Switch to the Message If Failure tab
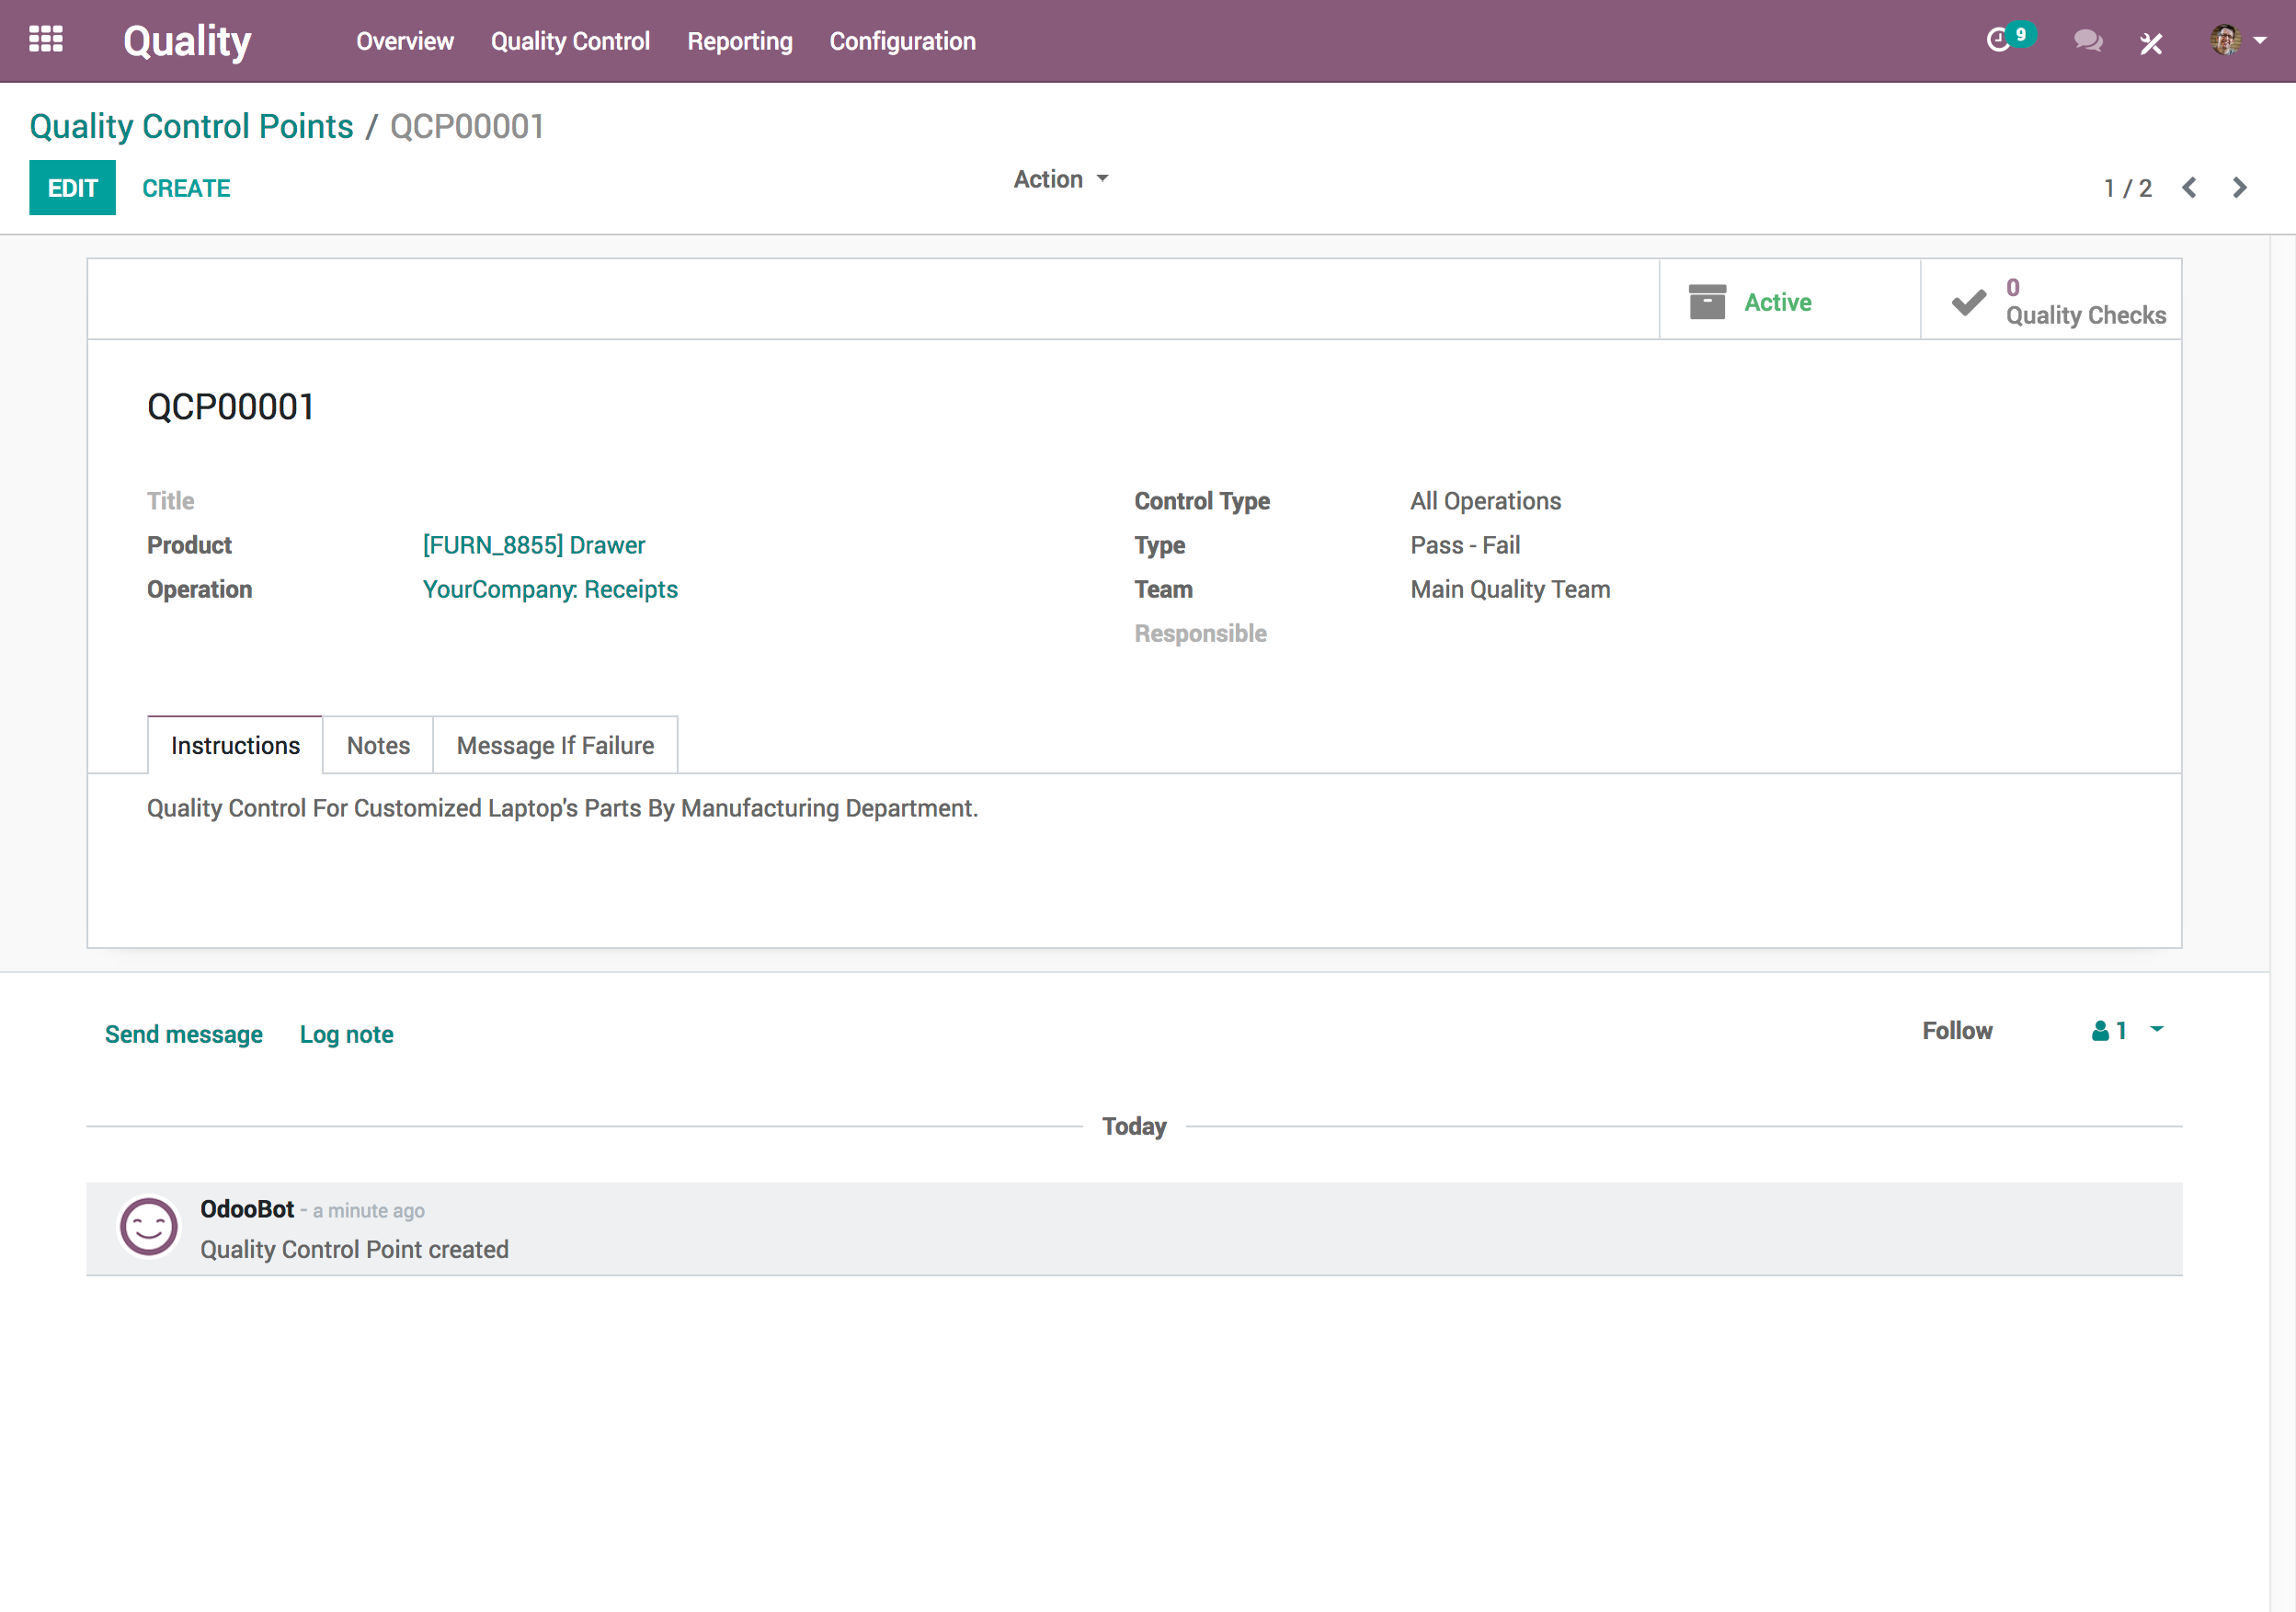 (554, 745)
